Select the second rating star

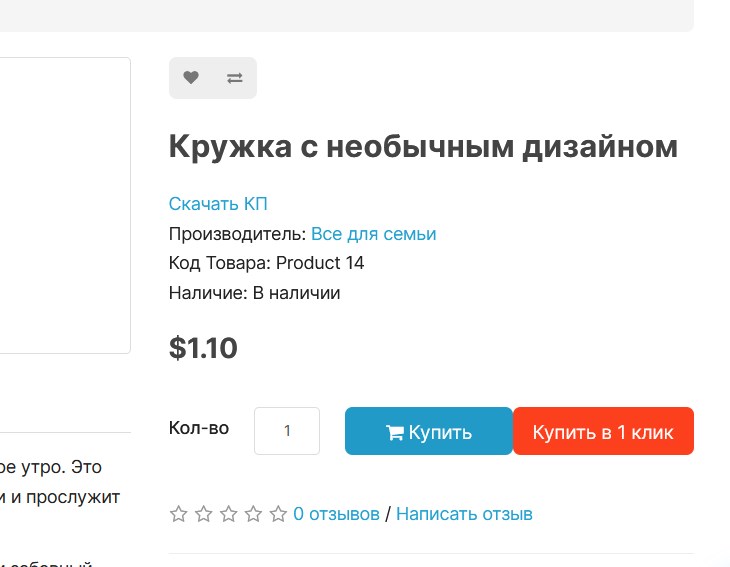[203, 514]
